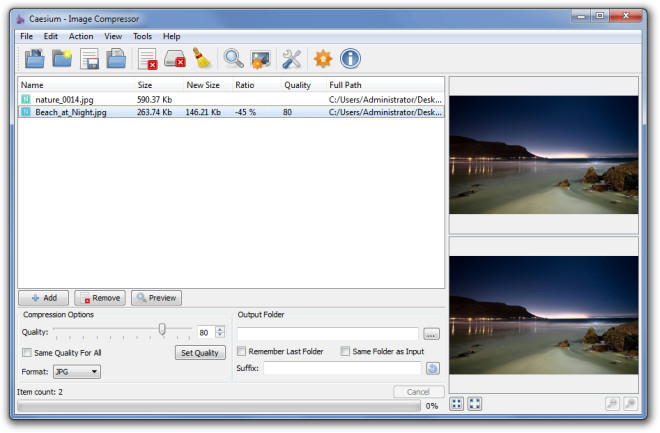This screenshot has width=660, height=433.
Task: Click the blue info About icon
Action: coord(350,59)
